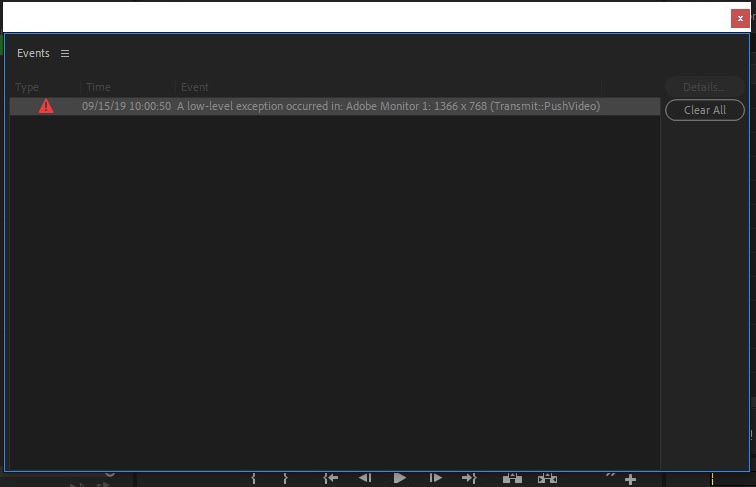Click the Clear All button
This screenshot has width=756, height=487.
pyautogui.click(x=705, y=110)
